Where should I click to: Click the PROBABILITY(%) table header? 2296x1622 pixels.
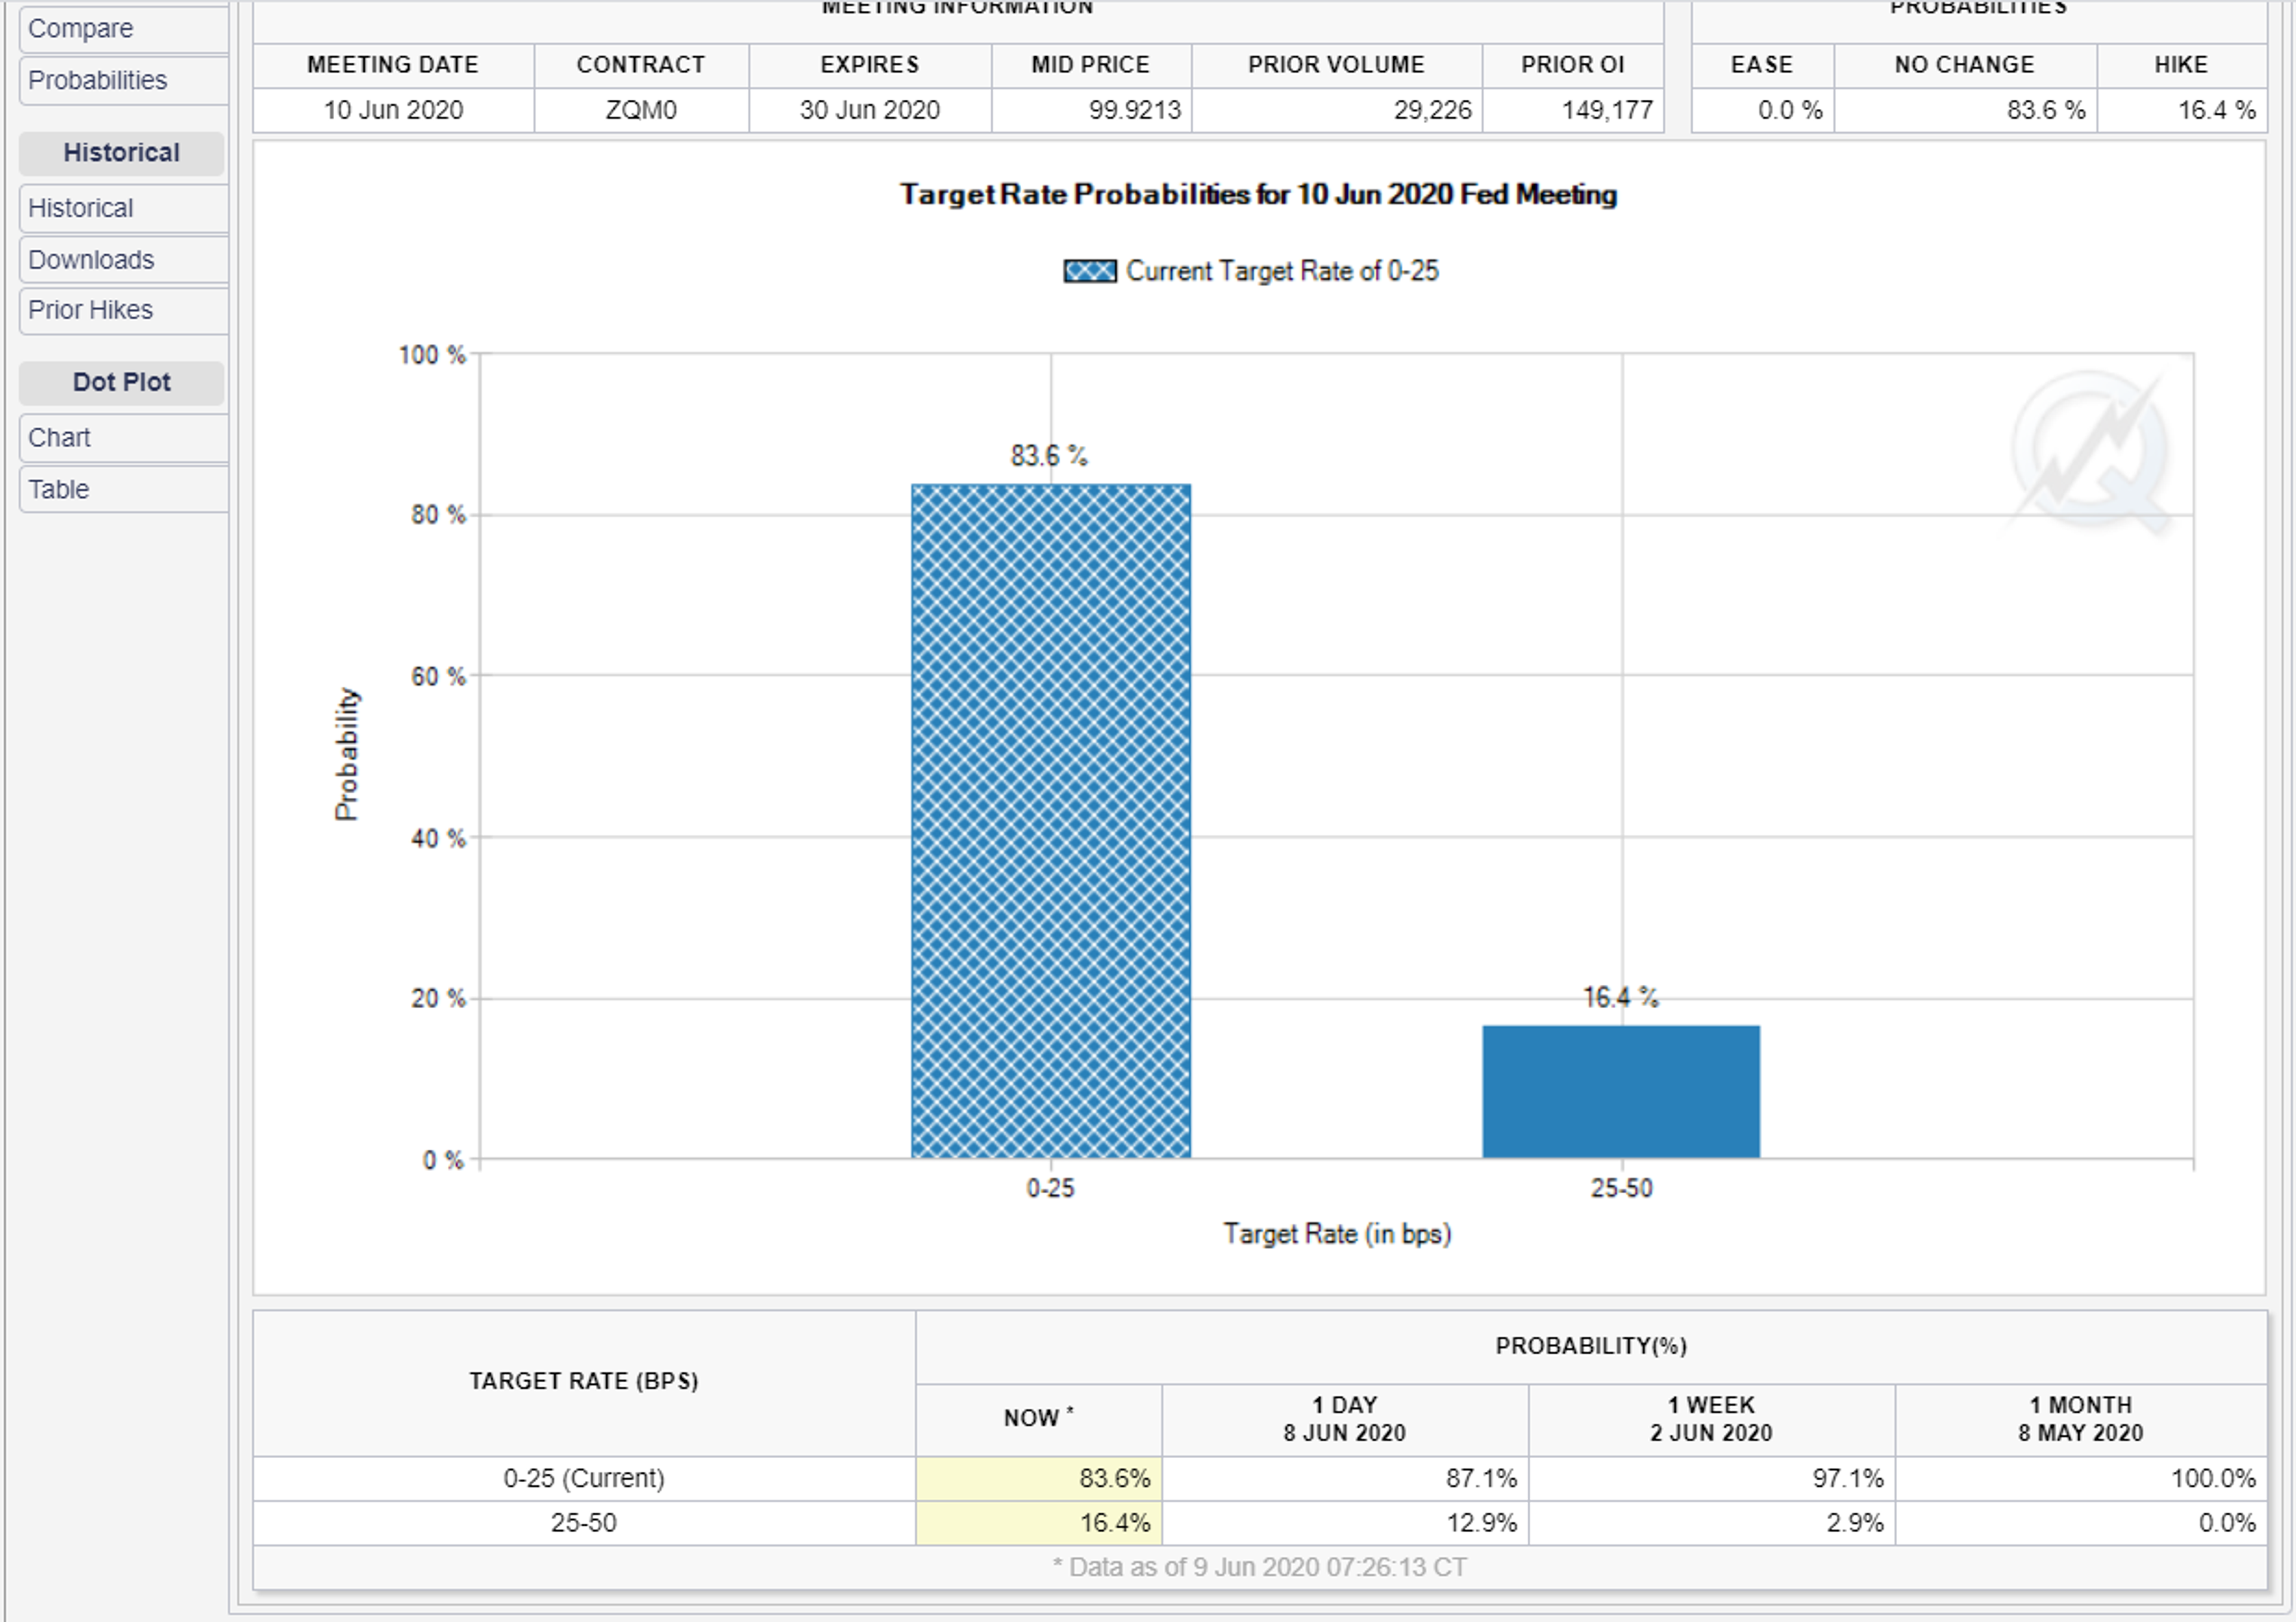(1591, 1346)
